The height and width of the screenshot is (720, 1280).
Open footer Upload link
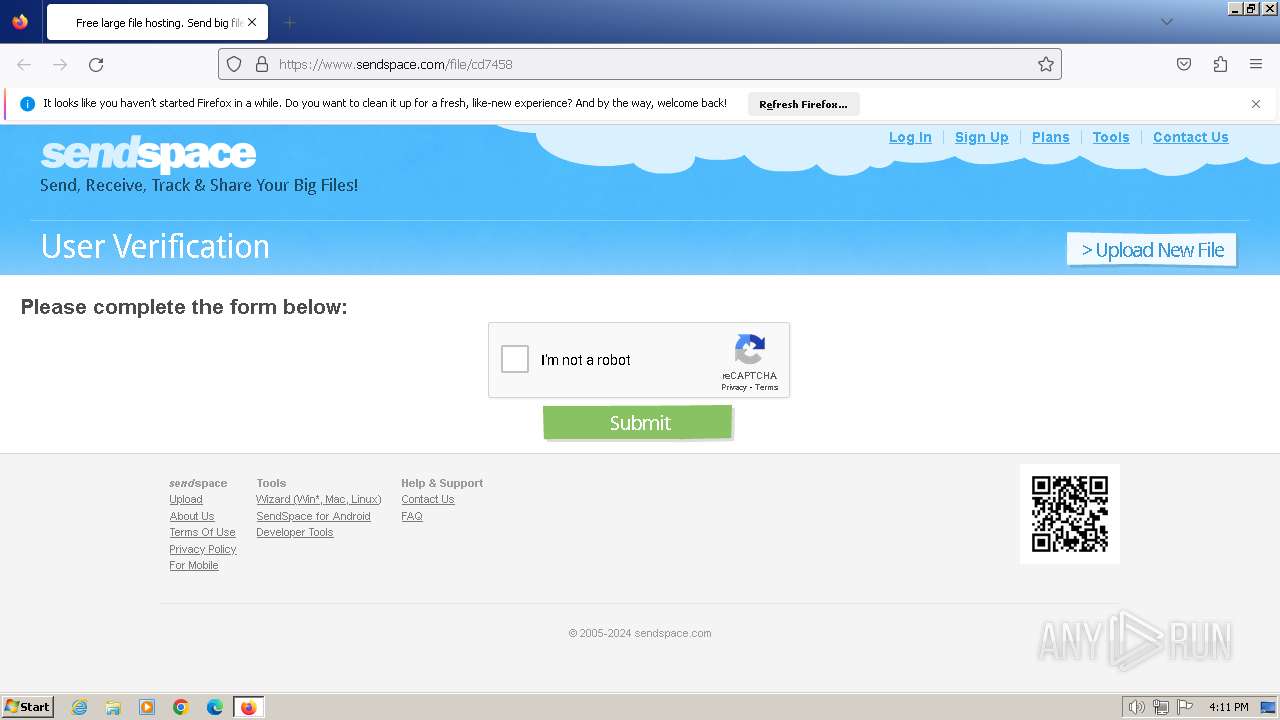tap(186, 499)
